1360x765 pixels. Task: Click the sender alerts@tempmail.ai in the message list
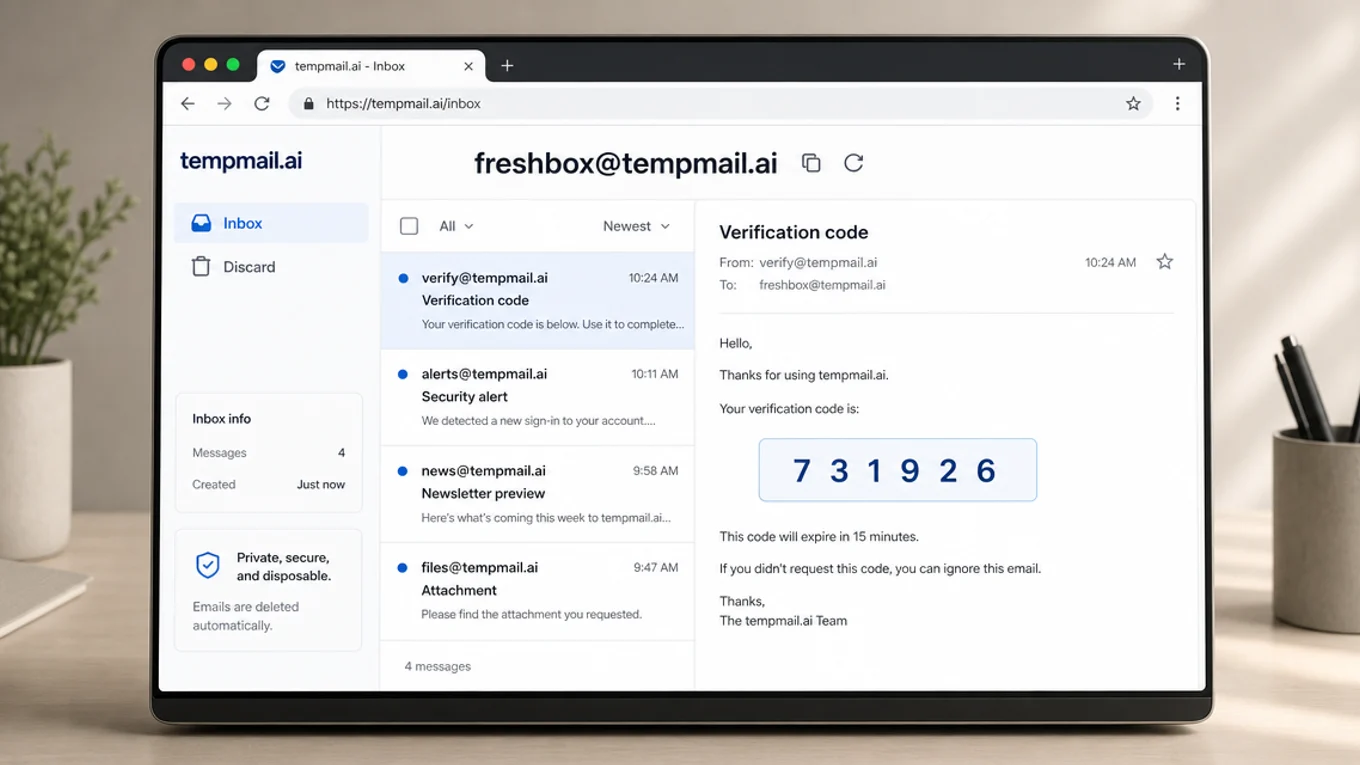tap(484, 374)
